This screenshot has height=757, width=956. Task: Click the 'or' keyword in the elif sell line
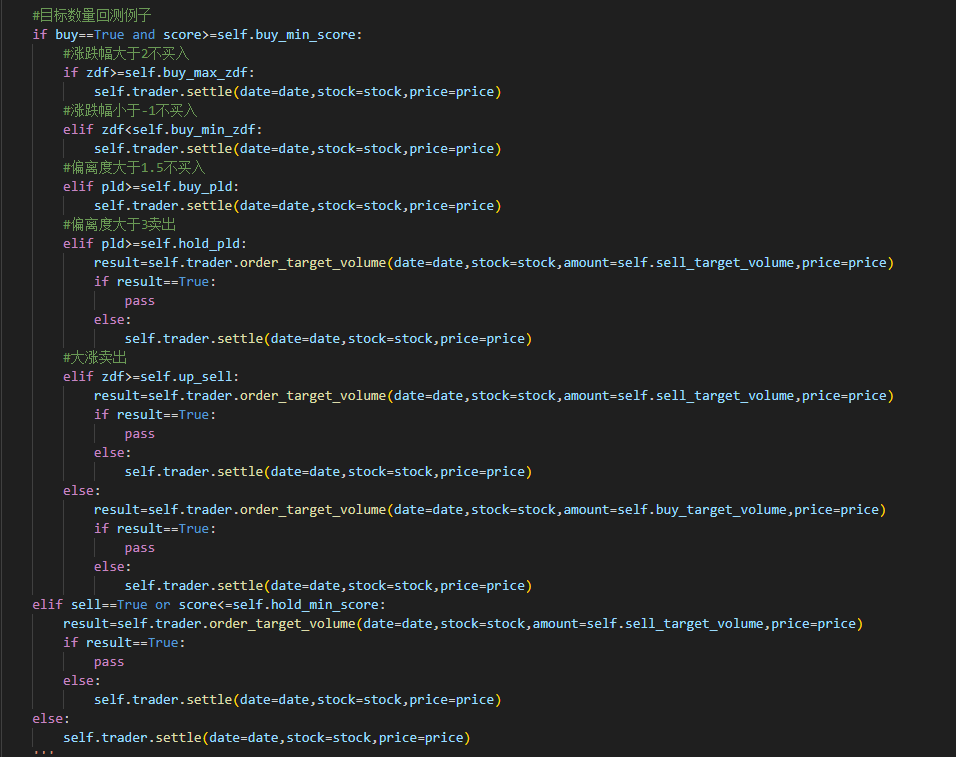[163, 605]
